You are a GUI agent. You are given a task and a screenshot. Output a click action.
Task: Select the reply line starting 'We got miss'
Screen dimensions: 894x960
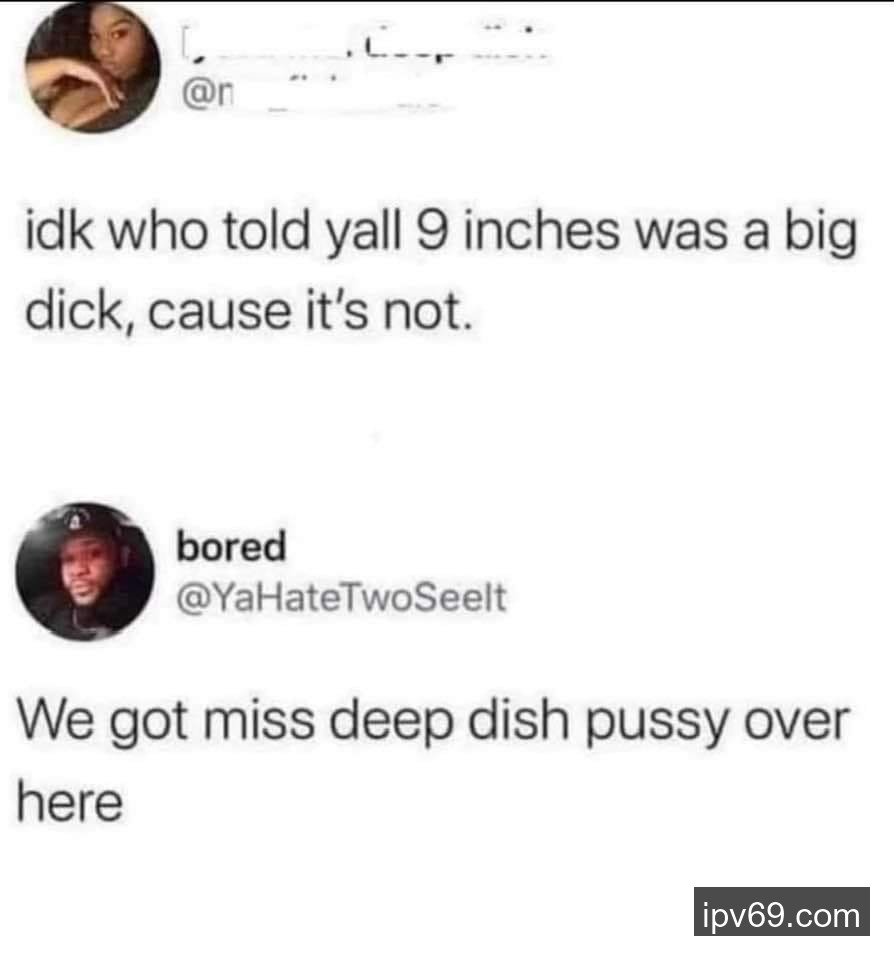pyautogui.click(x=433, y=722)
